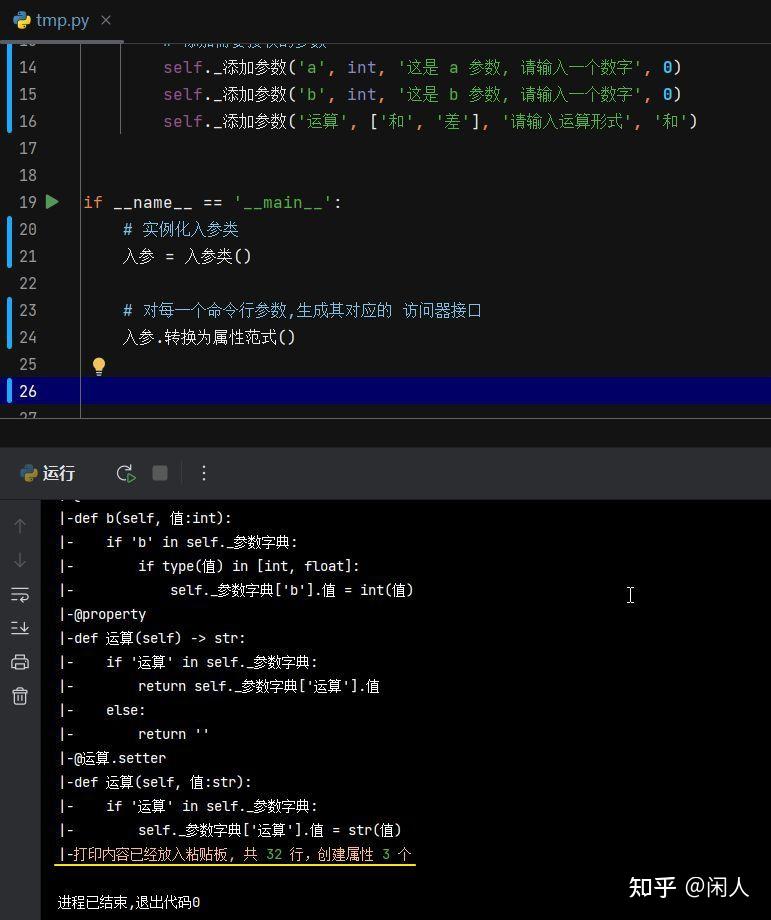Screen dimensions: 771x920
Task: Click console line return self._参数字典['运算'].值
Action: click(x=259, y=686)
